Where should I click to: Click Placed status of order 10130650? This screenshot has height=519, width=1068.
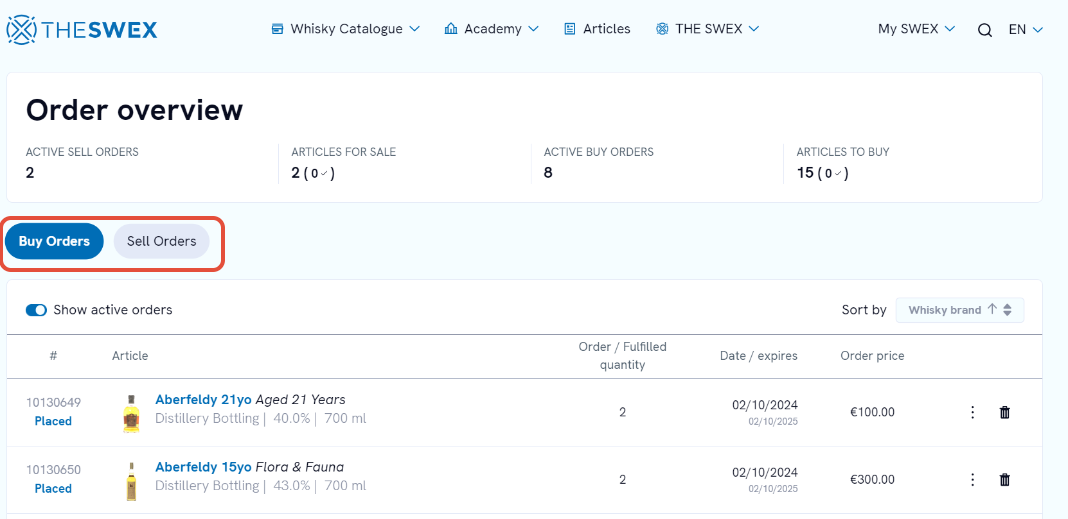(53, 488)
